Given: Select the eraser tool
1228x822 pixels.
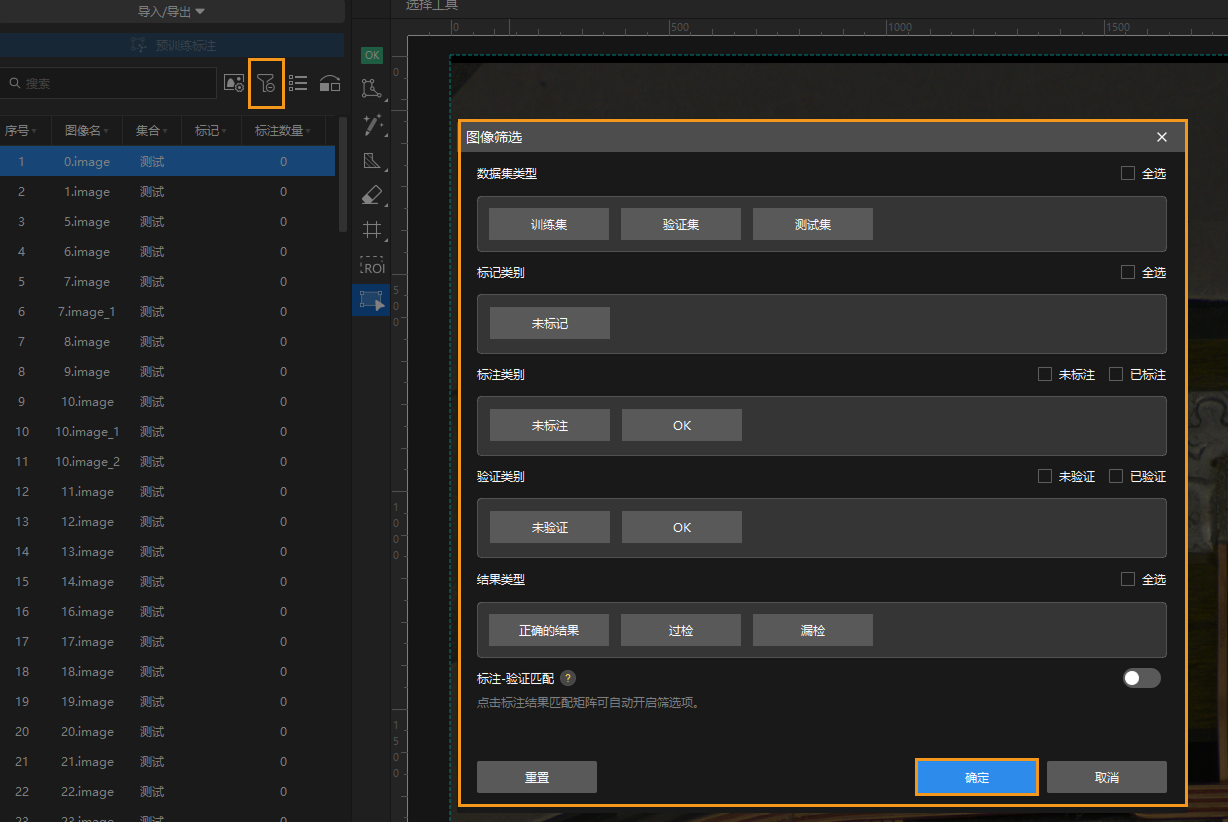Looking at the screenshot, I should (372, 194).
